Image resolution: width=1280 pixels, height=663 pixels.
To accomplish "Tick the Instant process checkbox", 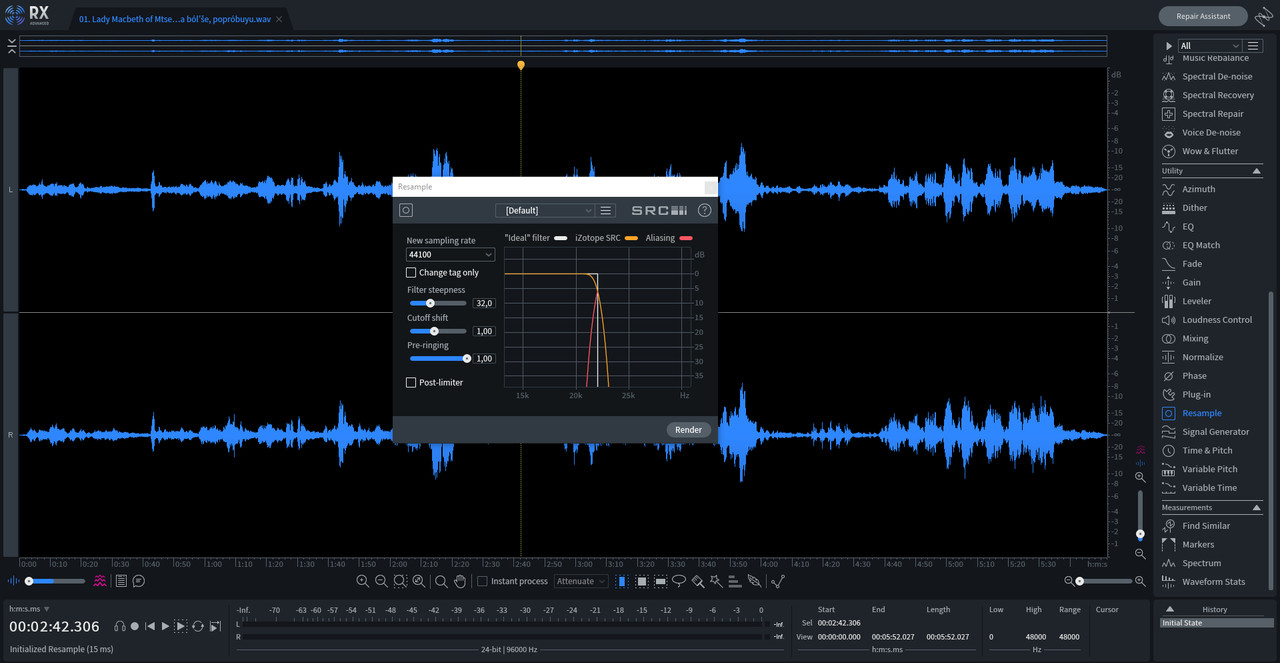I will pos(482,581).
